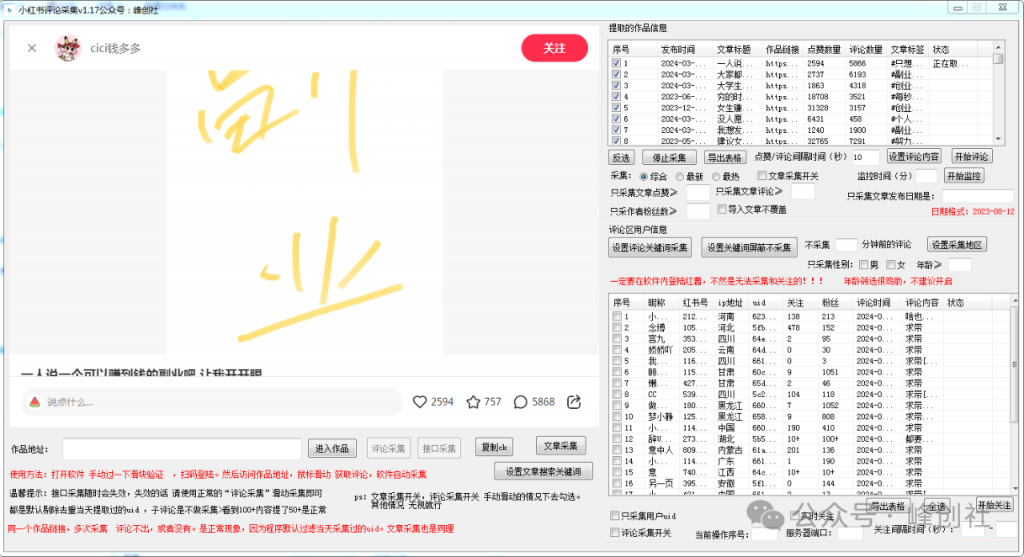Open 设置文章搜索关键词
This screenshot has height=557, width=1024.
(543, 471)
